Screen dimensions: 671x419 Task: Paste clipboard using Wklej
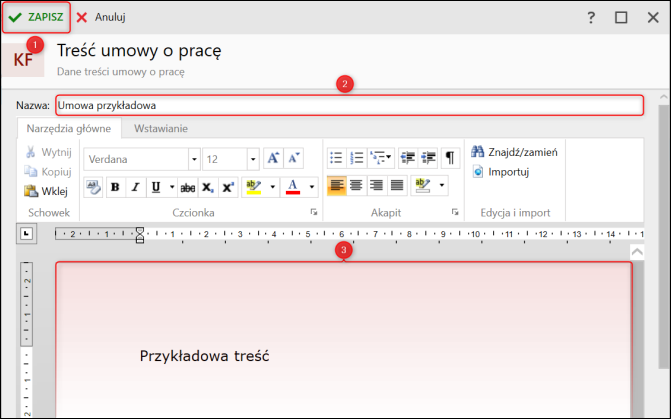46,191
